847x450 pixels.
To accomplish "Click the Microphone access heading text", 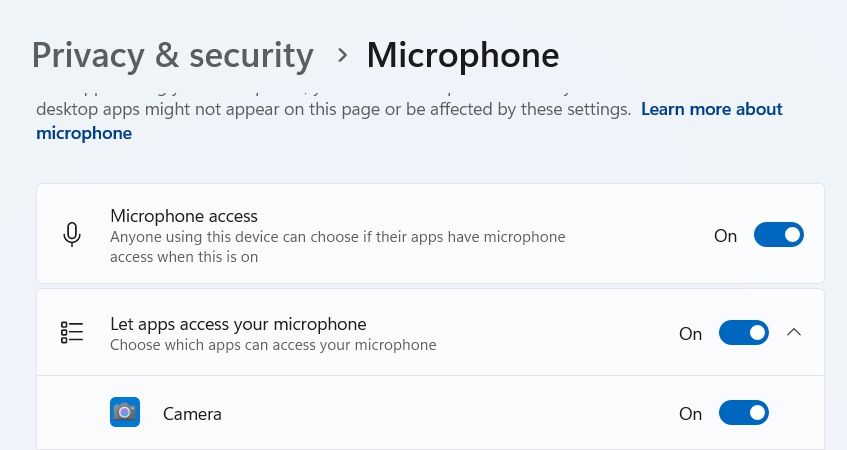I will [184, 216].
